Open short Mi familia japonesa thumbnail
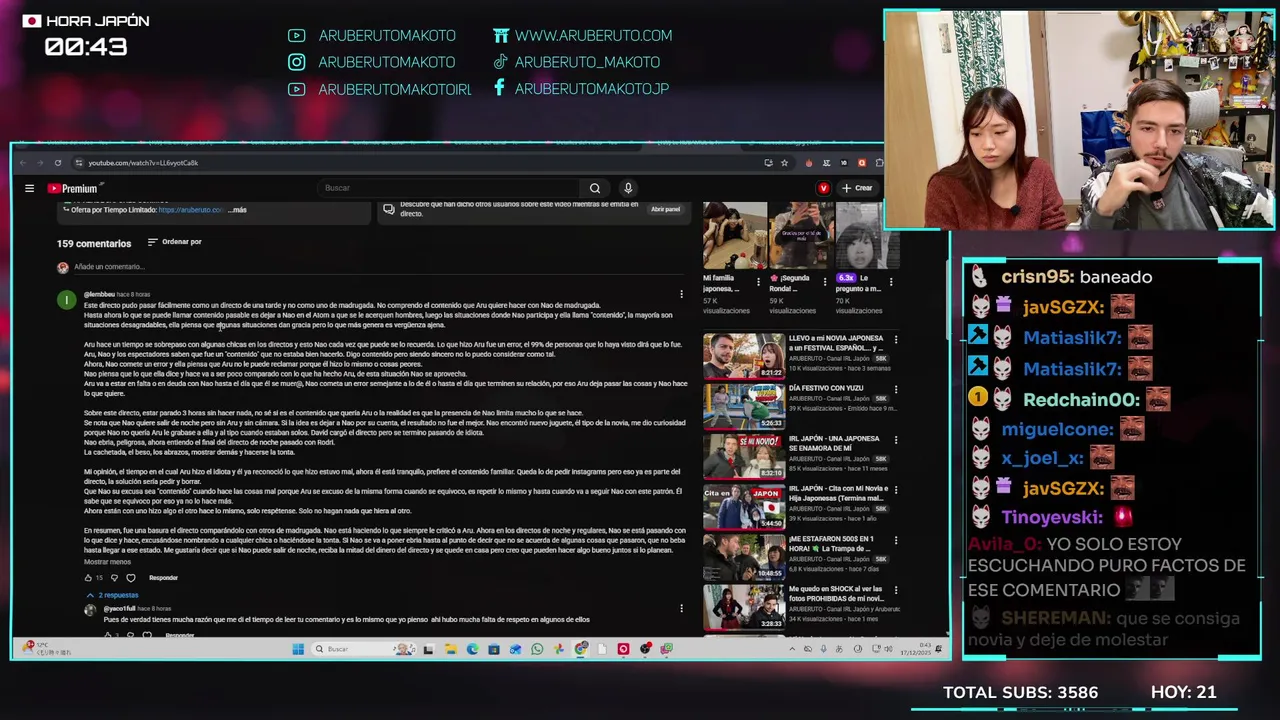This screenshot has width=1280, height=720. click(x=734, y=235)
